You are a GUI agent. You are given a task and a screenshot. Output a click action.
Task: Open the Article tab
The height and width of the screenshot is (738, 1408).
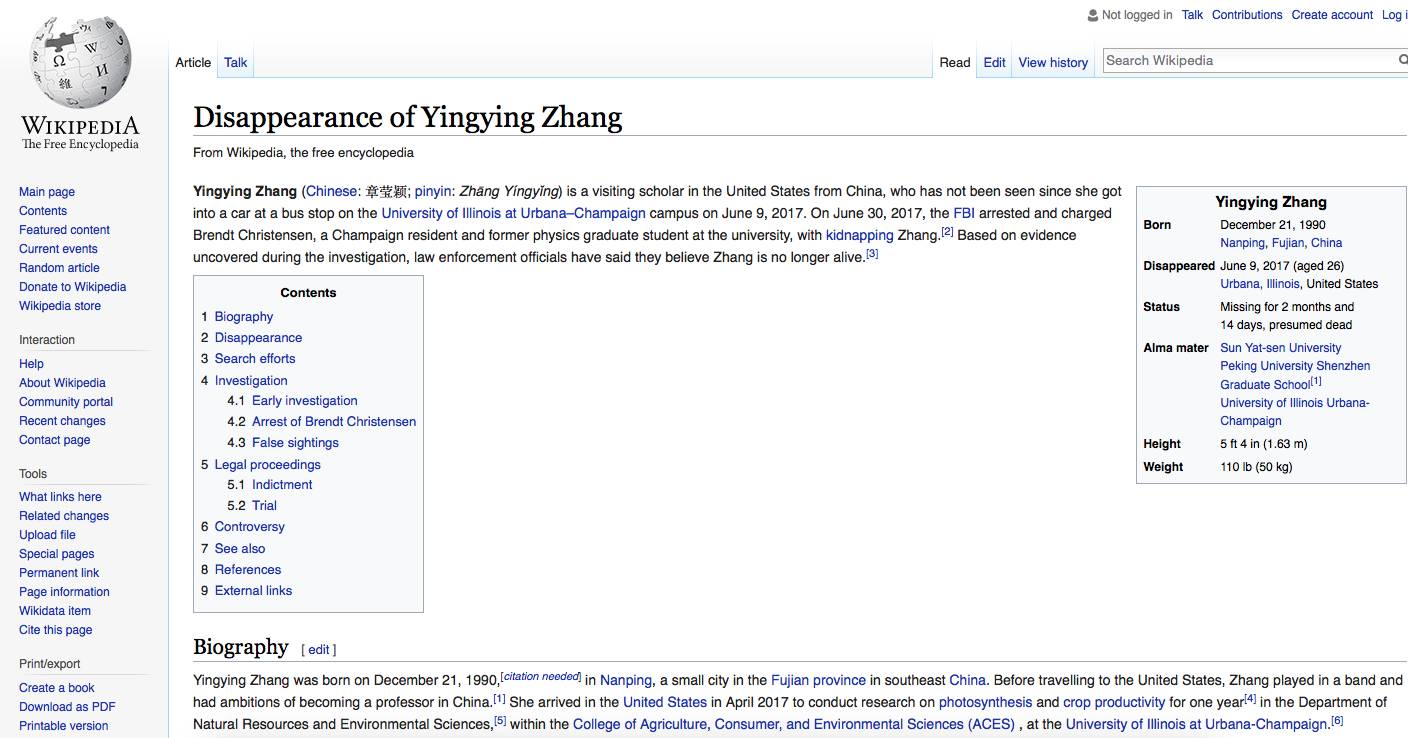193,62
